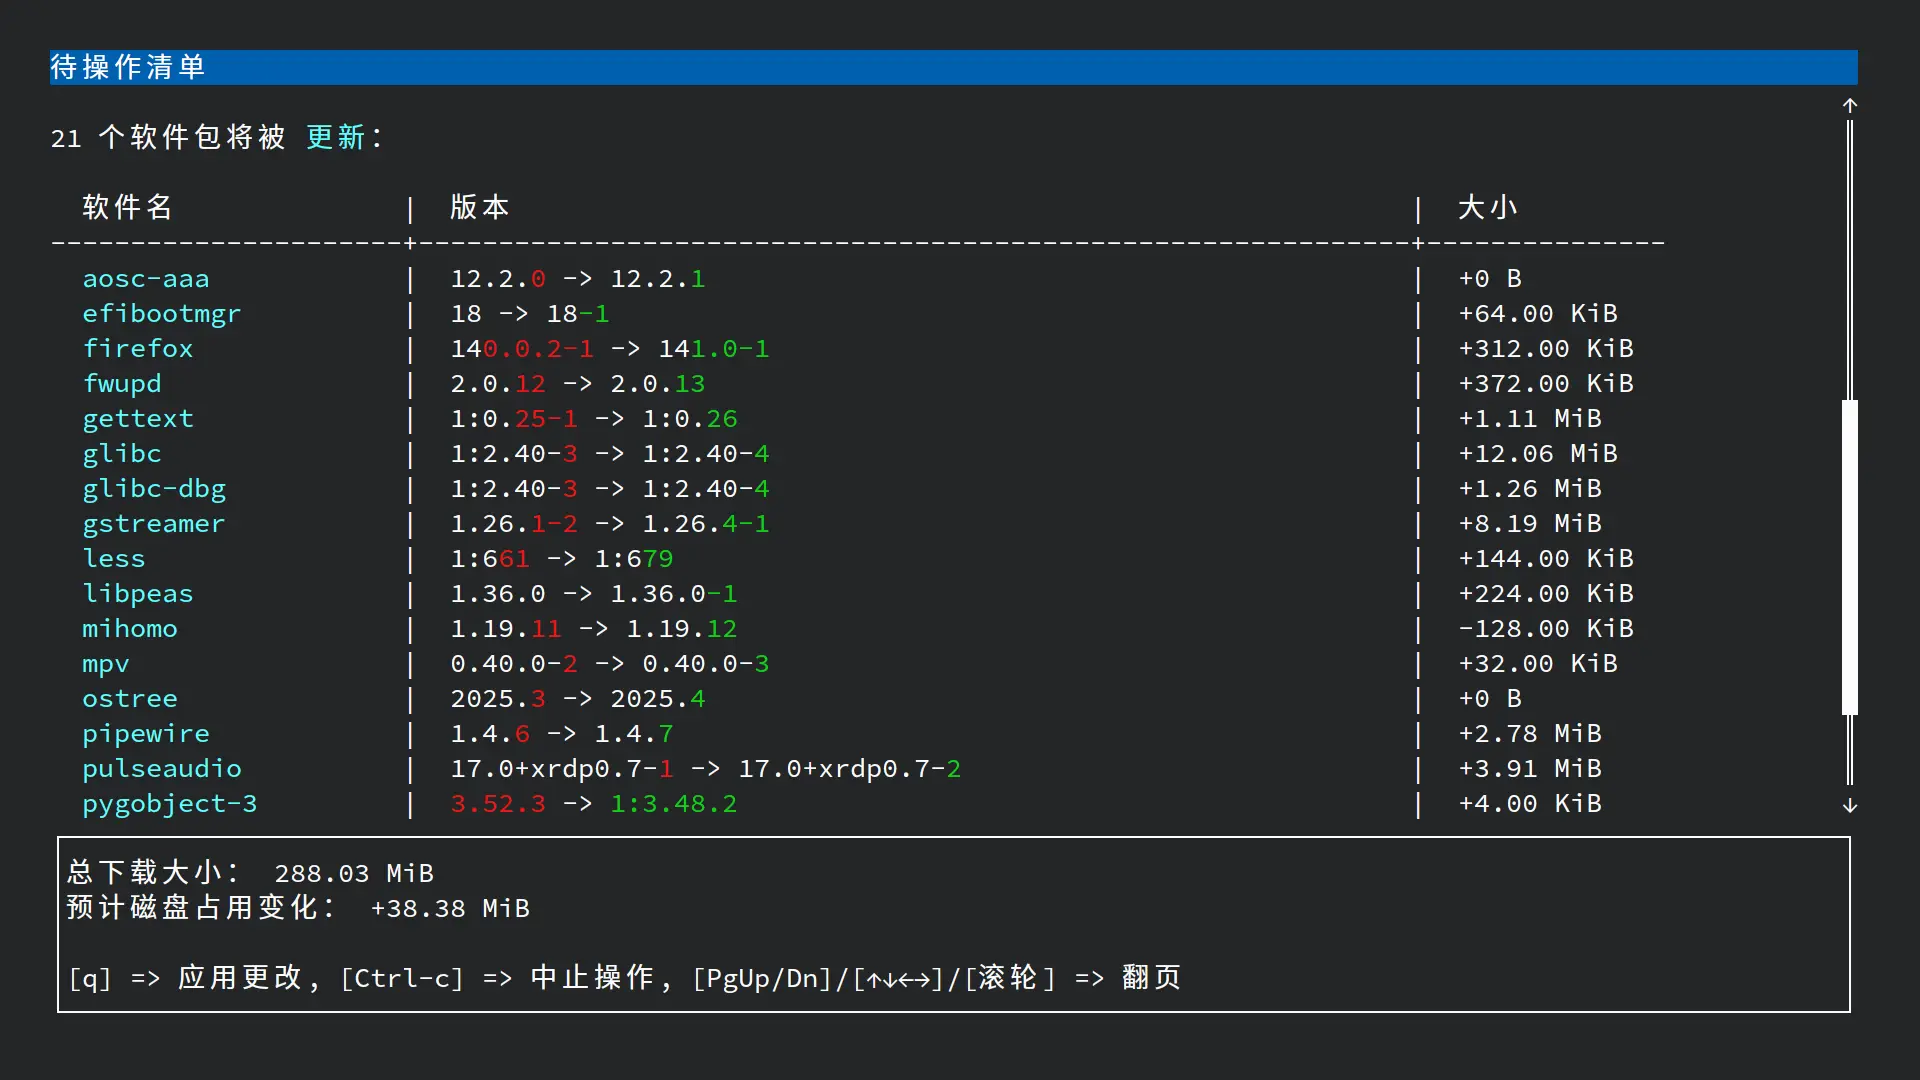Click the scroll-up arrow on the right
This screenshot has height=1080, width=1920.
pyautogui.click(x=1849, y=105)
